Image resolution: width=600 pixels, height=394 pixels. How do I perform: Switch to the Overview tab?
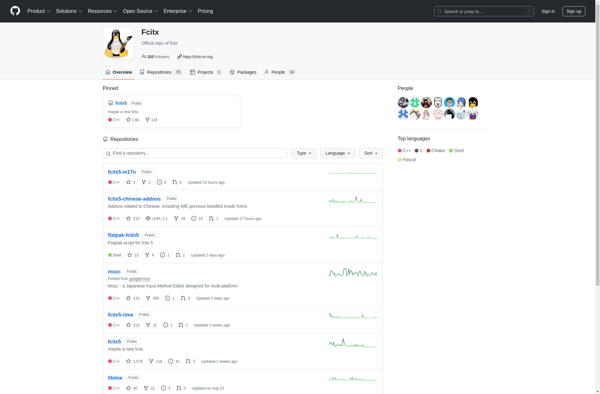(x=119, y=72)
